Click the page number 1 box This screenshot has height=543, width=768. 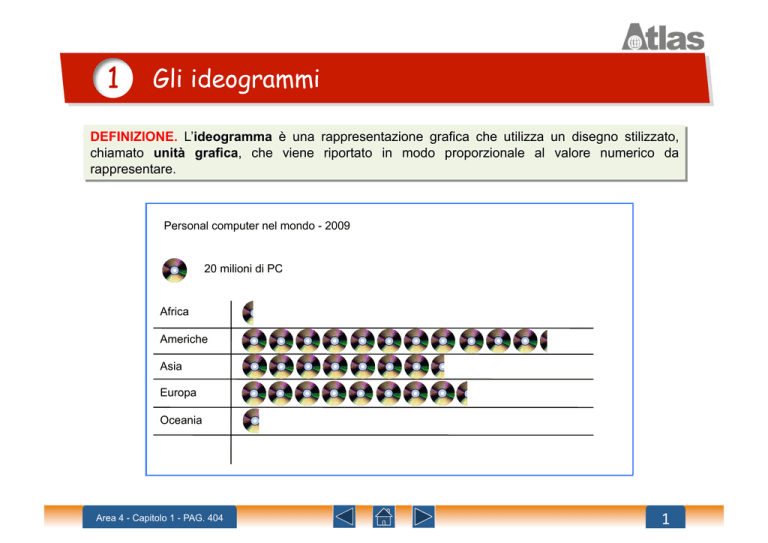pyautogui.click(x=665, y=518)
